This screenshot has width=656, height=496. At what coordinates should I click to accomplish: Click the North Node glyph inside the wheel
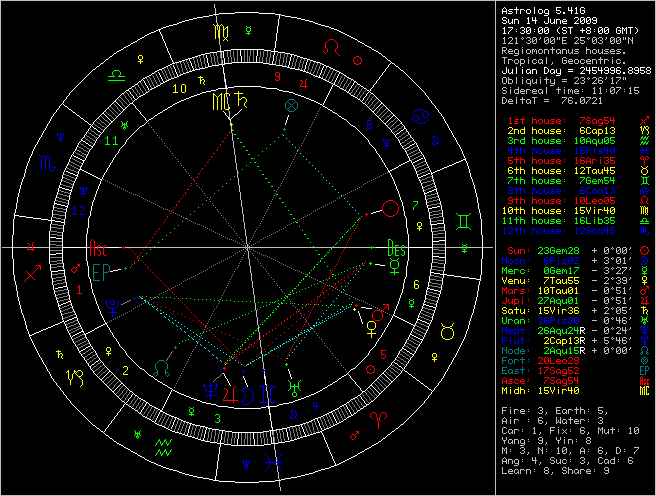pyautogui.click(x=163, y=367)
